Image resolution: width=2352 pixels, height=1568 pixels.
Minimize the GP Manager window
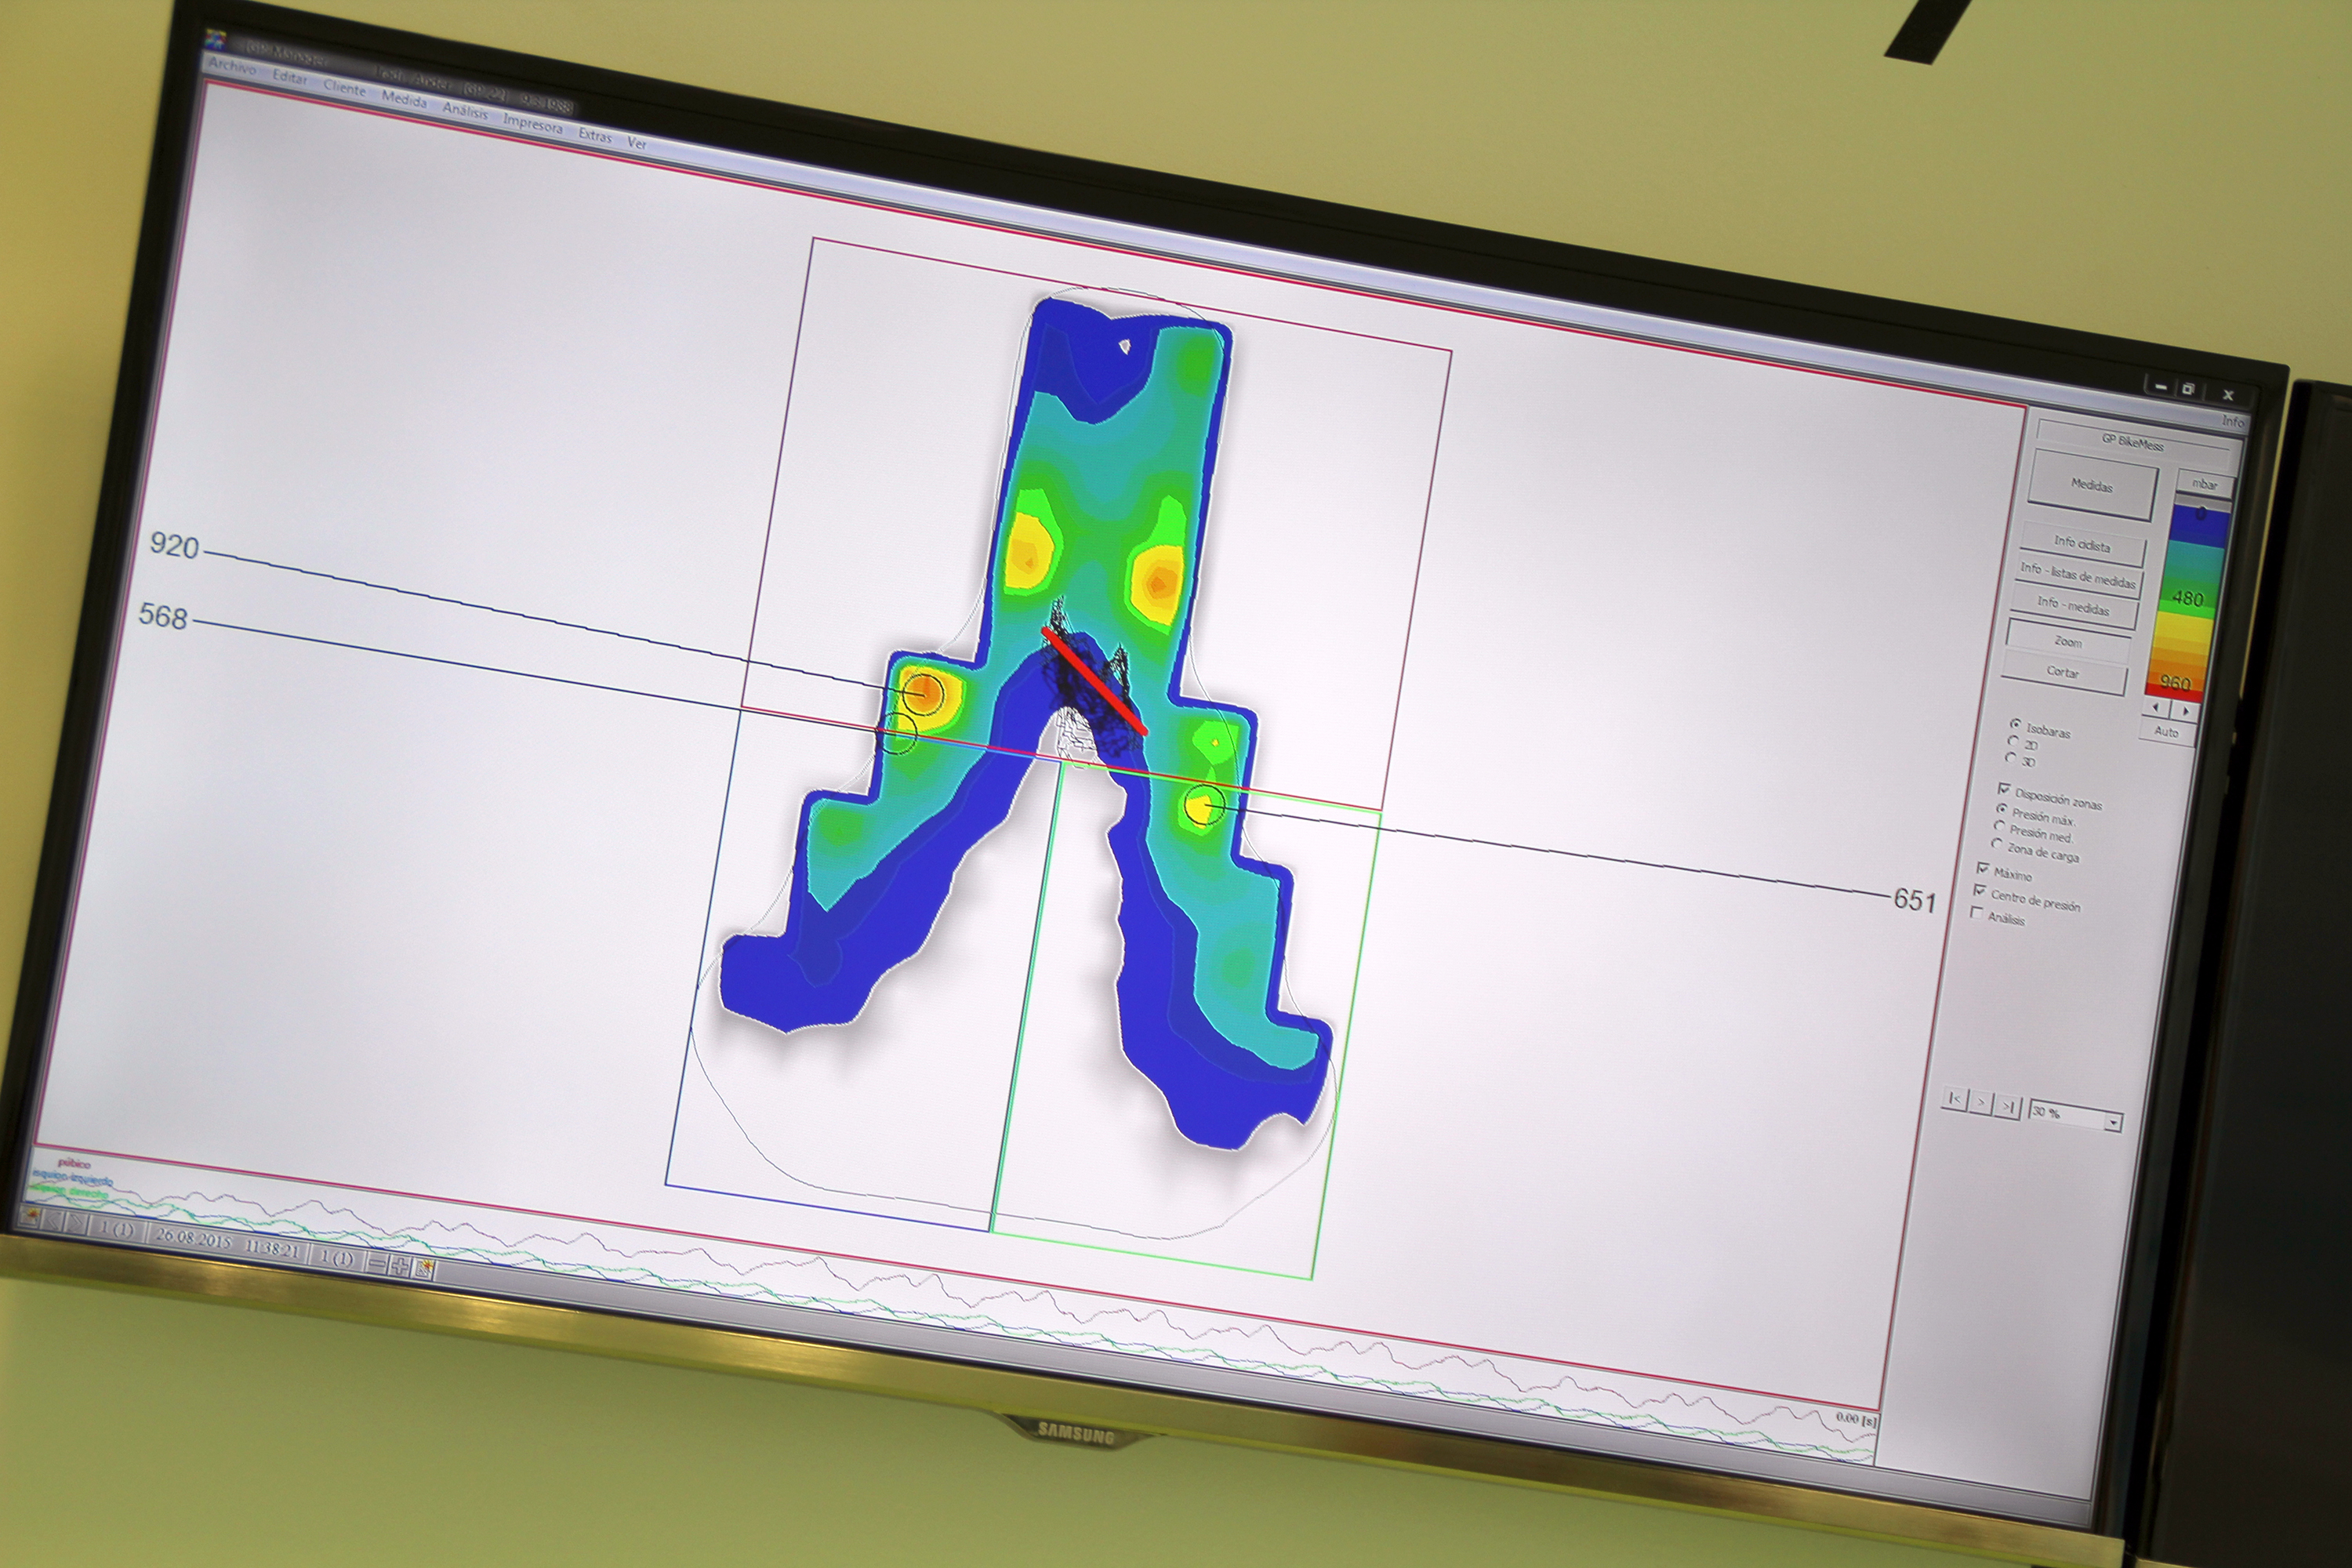[x=2161, y=388]
